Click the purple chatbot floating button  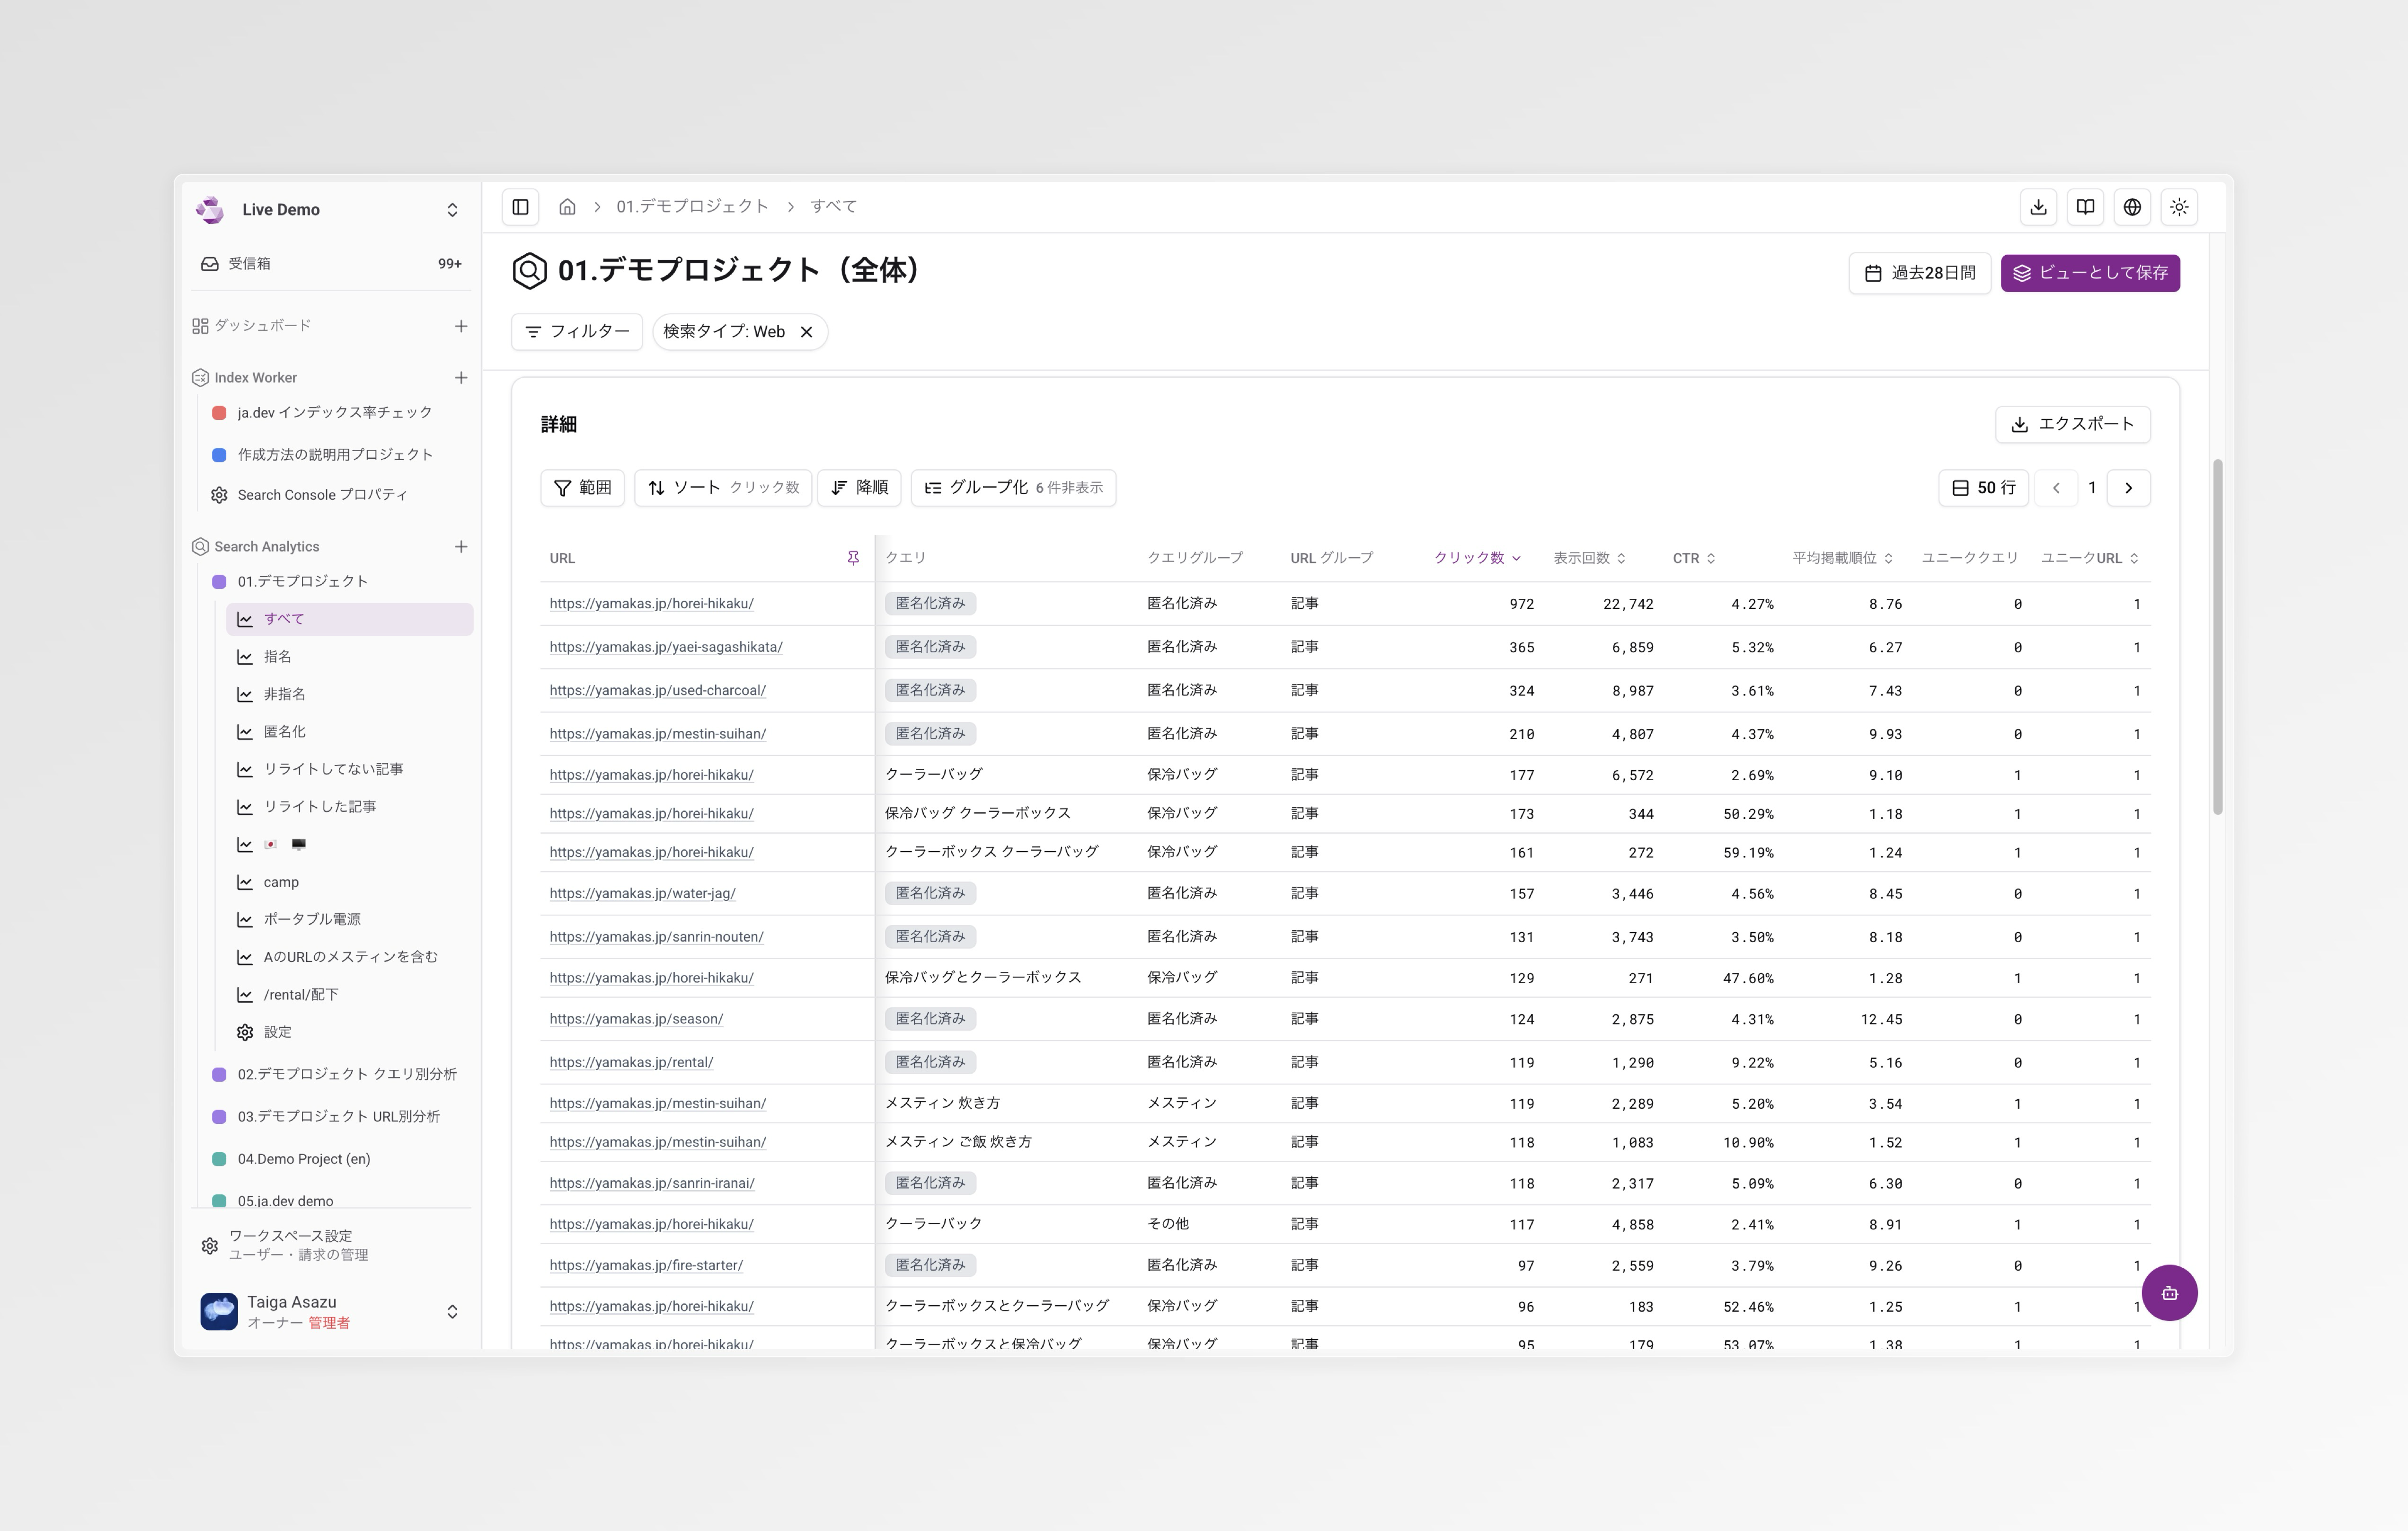pyautogui.click(x=2169, y=1293)
